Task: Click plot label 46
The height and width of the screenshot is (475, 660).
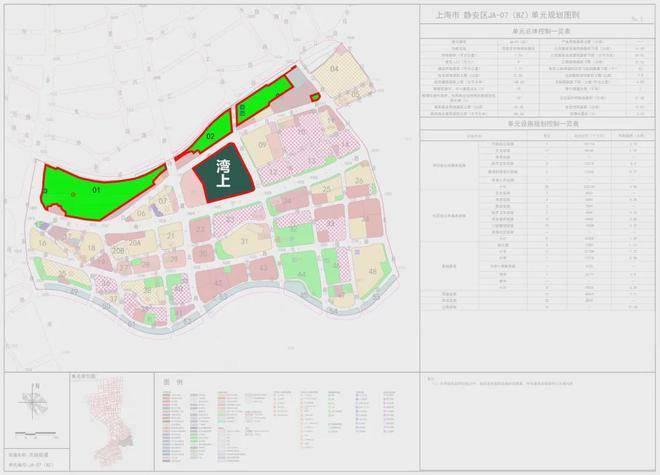Action: coord(373,271)
